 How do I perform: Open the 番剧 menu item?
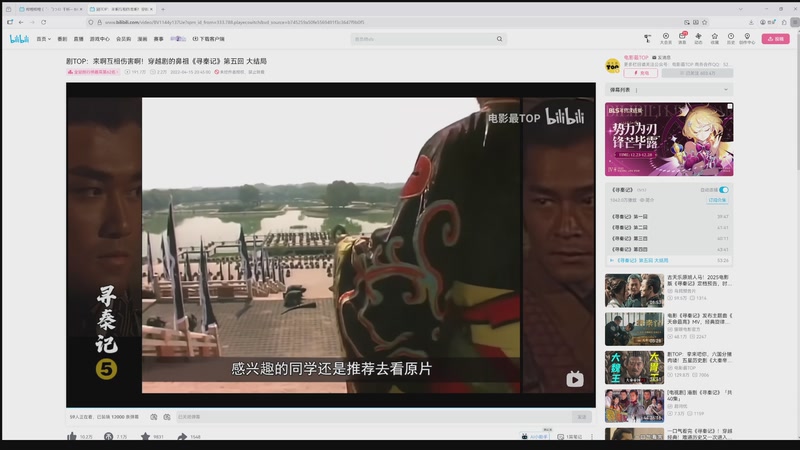62,39
